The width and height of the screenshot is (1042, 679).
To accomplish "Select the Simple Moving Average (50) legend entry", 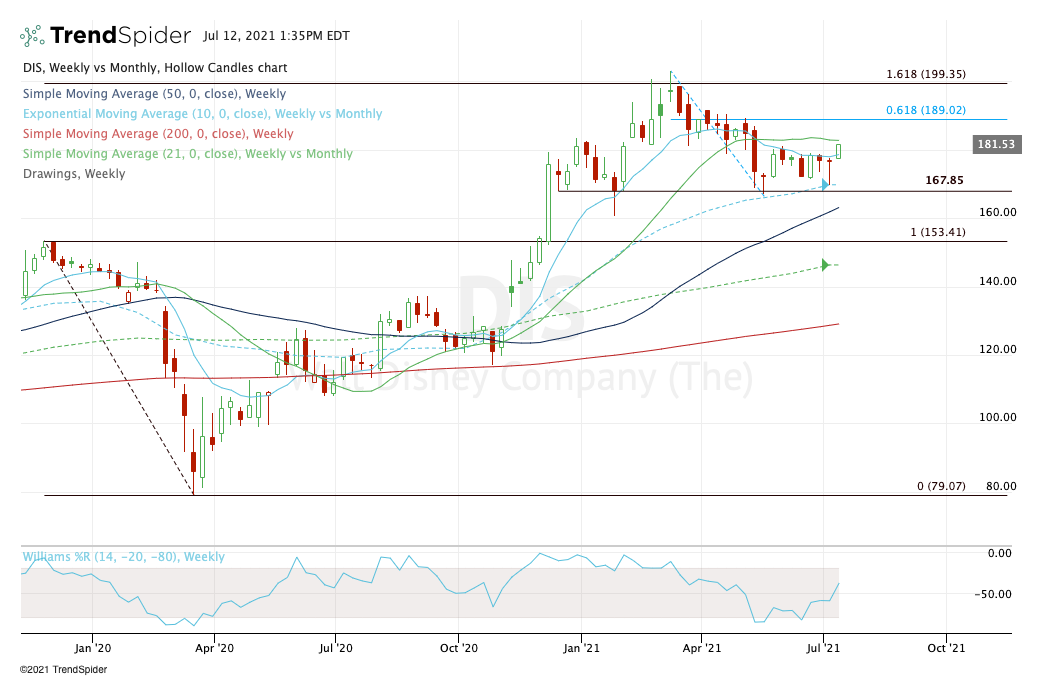I will [154, 94].
